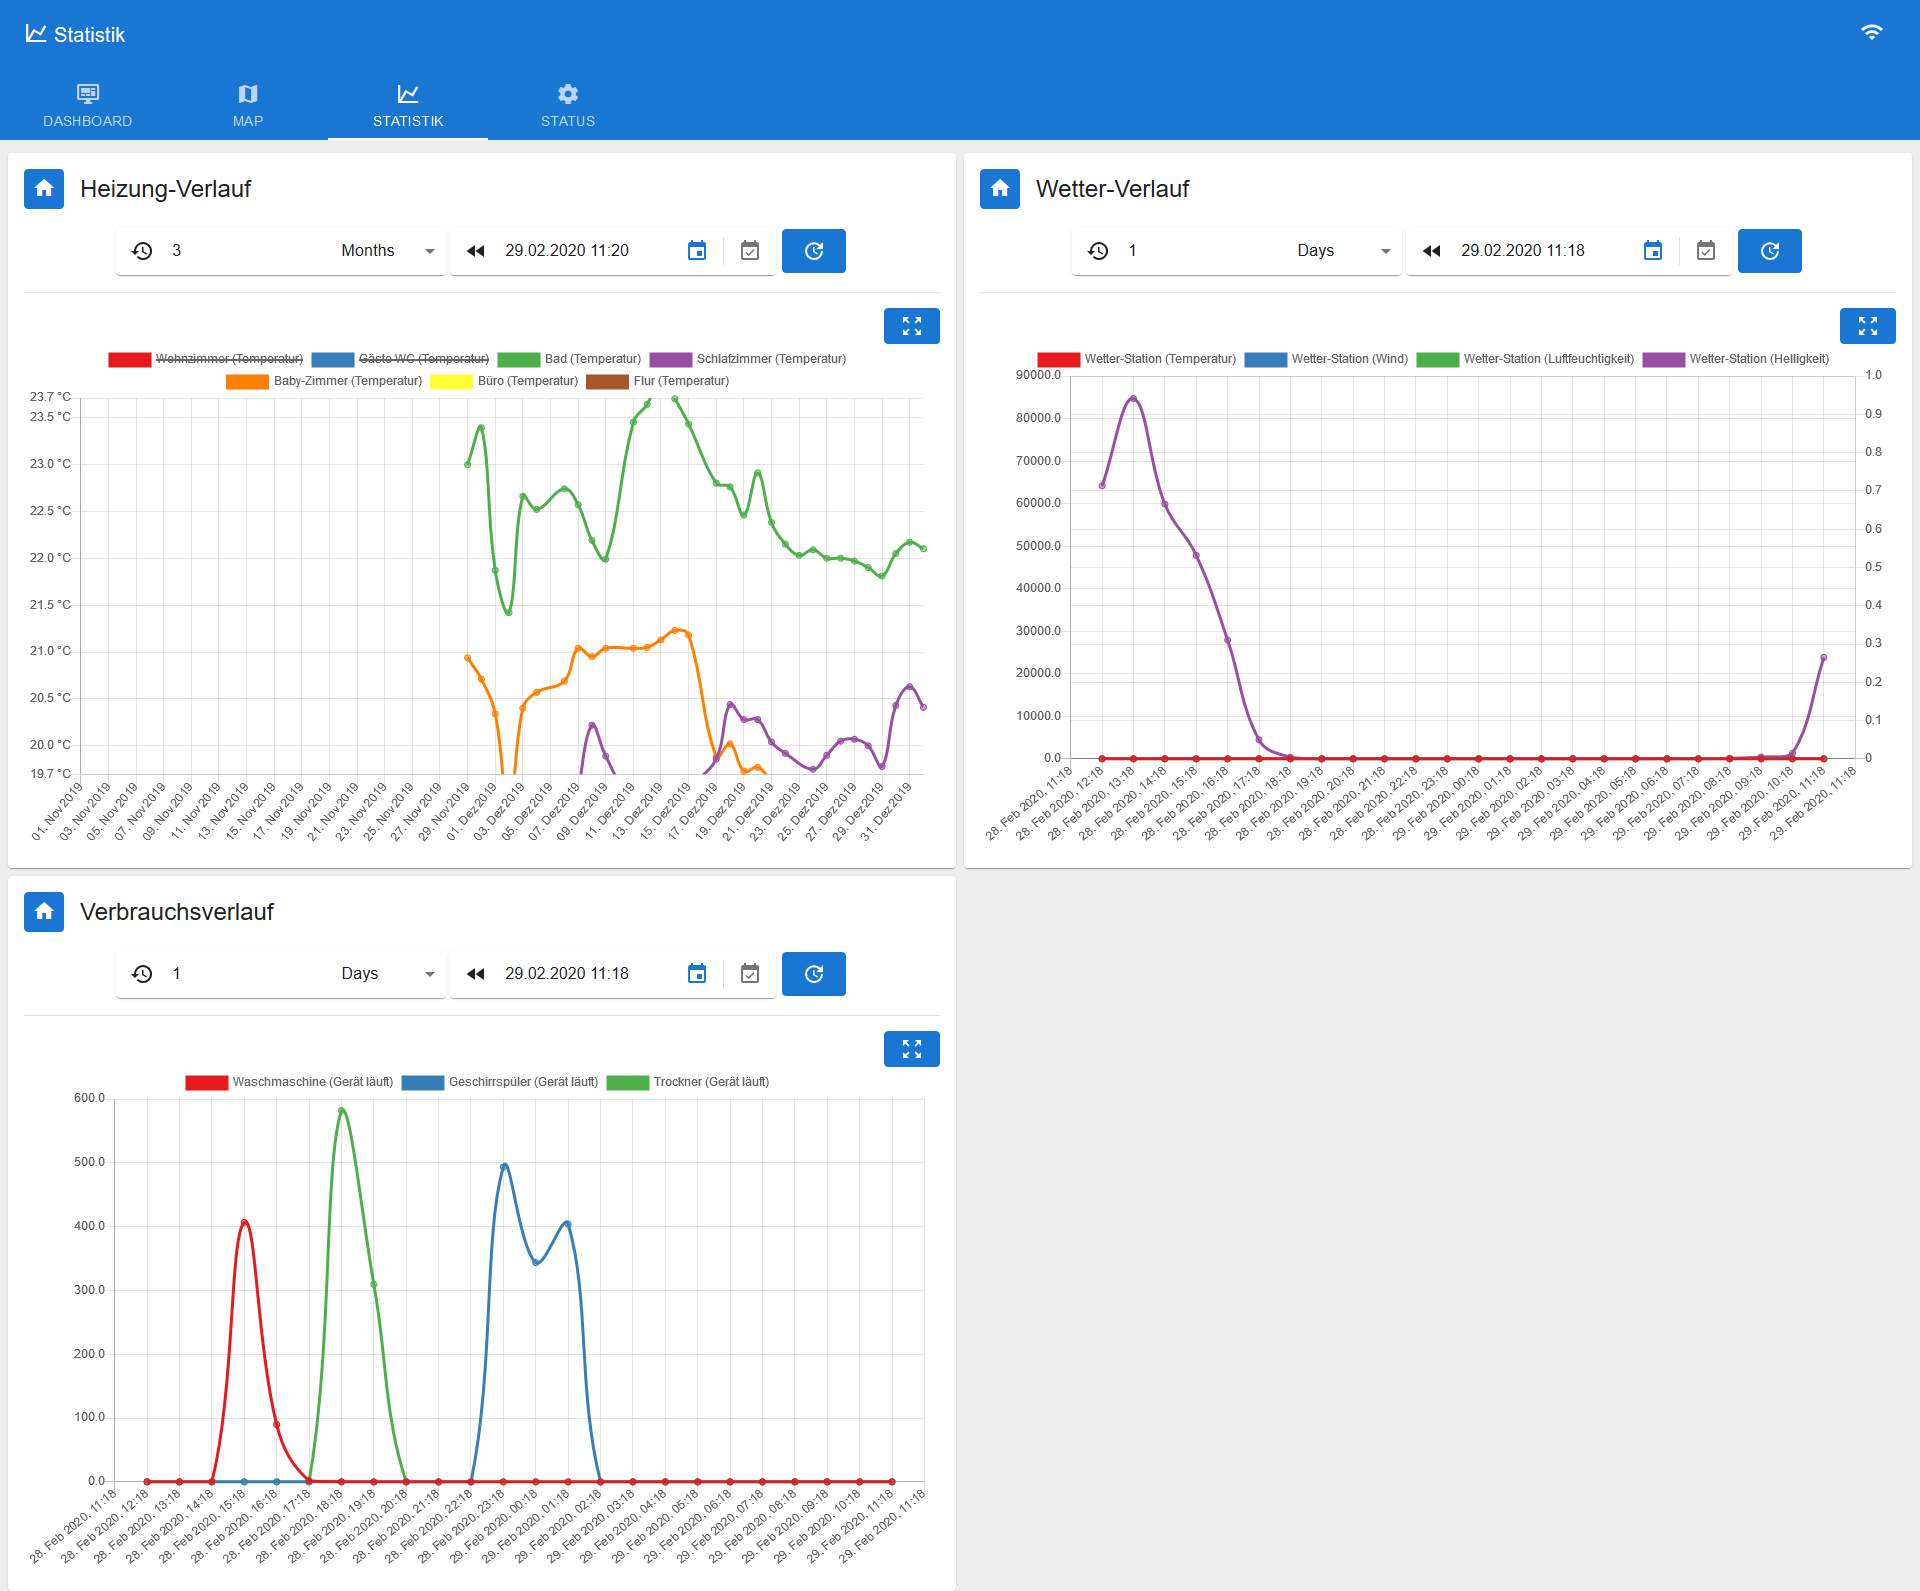Open the Days unit dropdown in Verbrauchsverlauf

388,974
